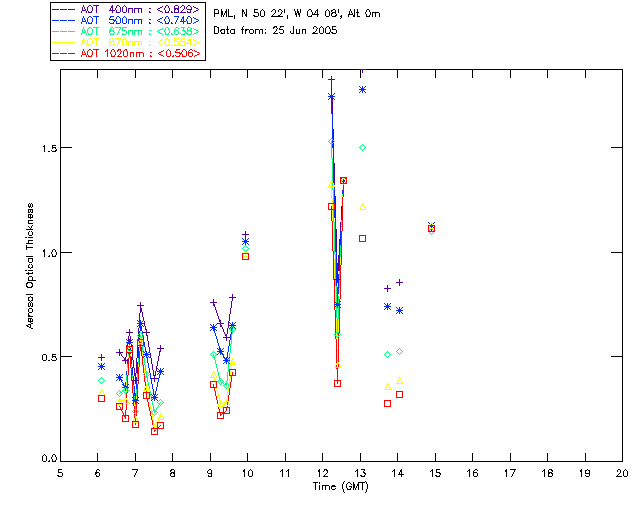Click y-axis tick label 0.0
This screenshot has width=640, height=512.
(x=49, y=459)
